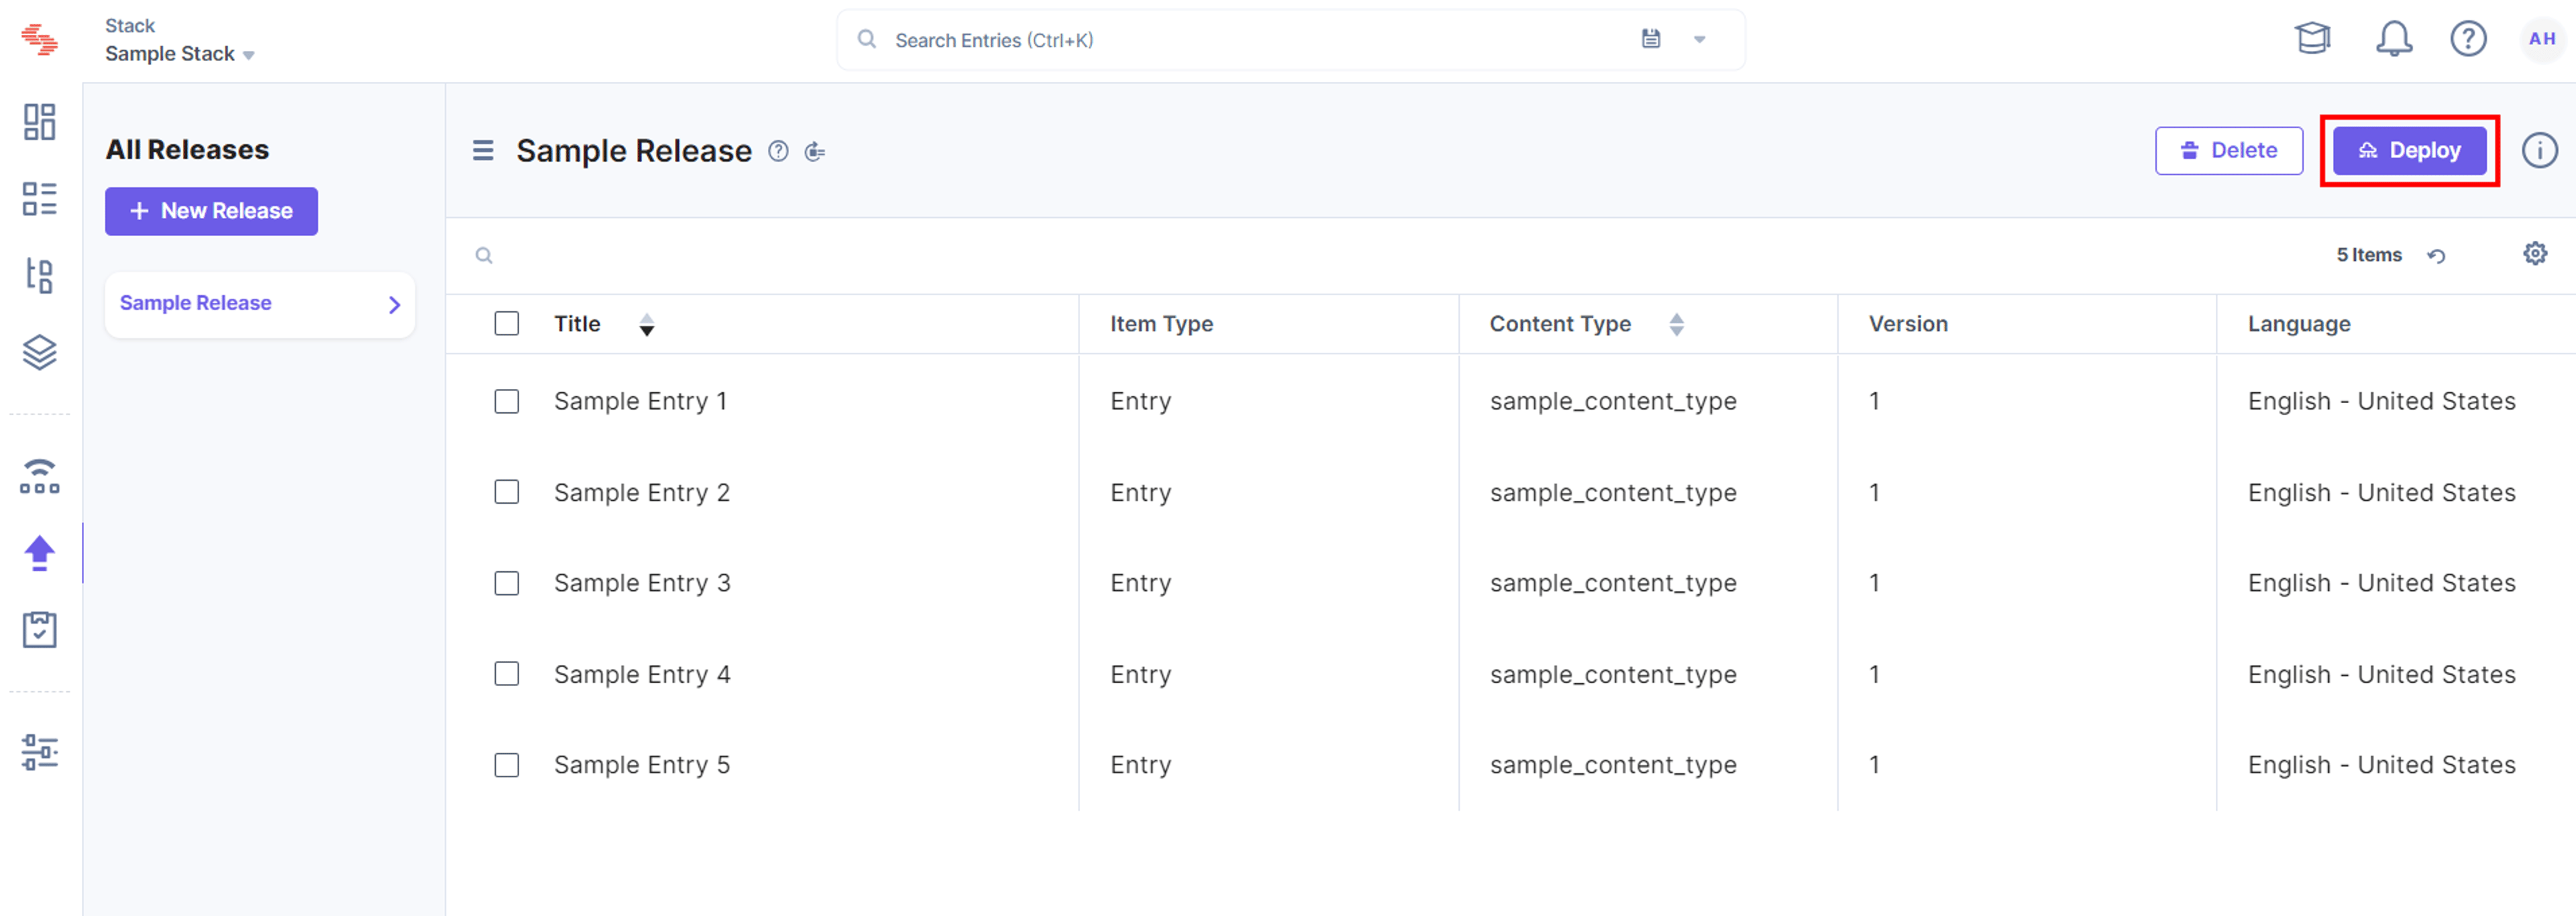Image resolution: width=2576 pixels, height=916 pixels.
Task: Click the Language column header
Action: click(x=2298, y=324)
